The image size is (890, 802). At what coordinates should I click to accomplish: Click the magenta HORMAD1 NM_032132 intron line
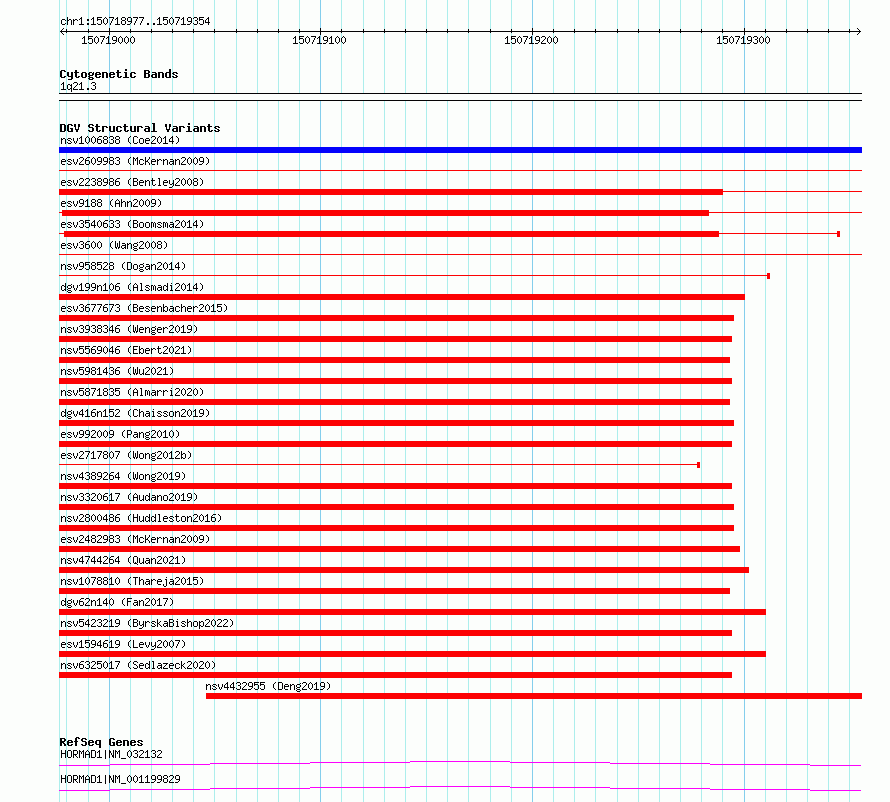460,763
